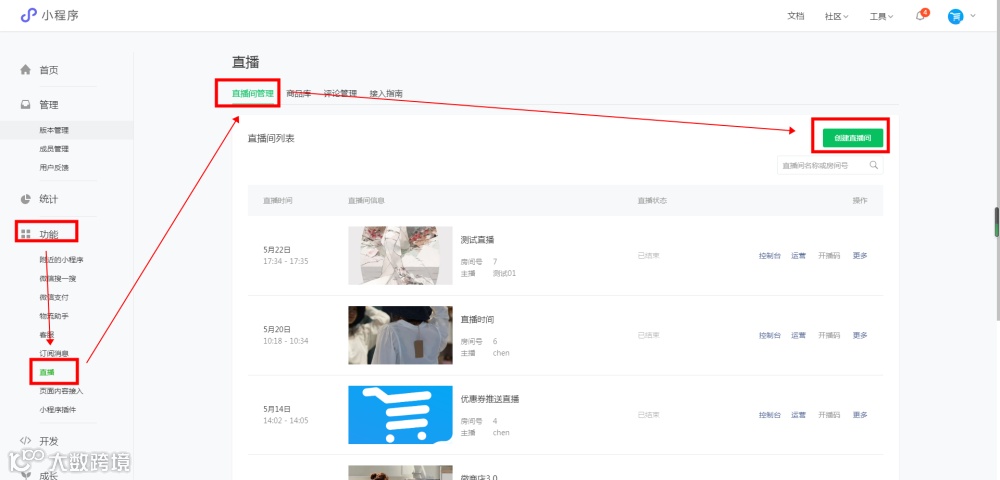Click the 管理 inbox icon
The height and width of the screenshot is (480, 1000).
pyautogui.click(x=26, y=105)
